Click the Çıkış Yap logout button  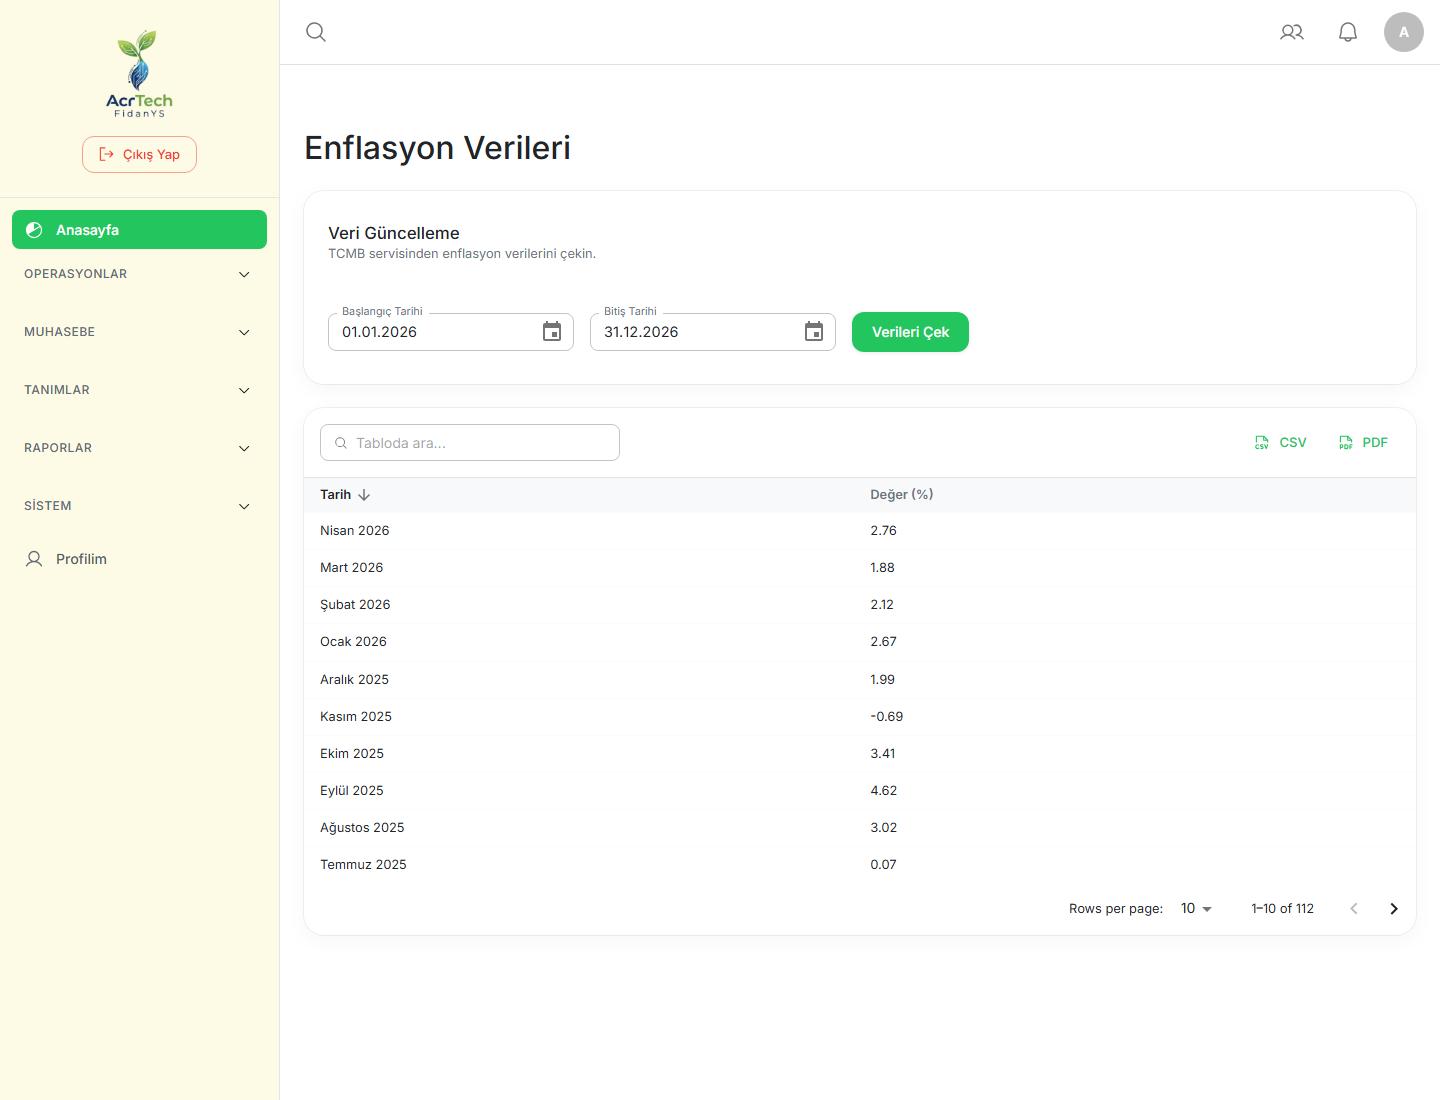click(139, 154)
